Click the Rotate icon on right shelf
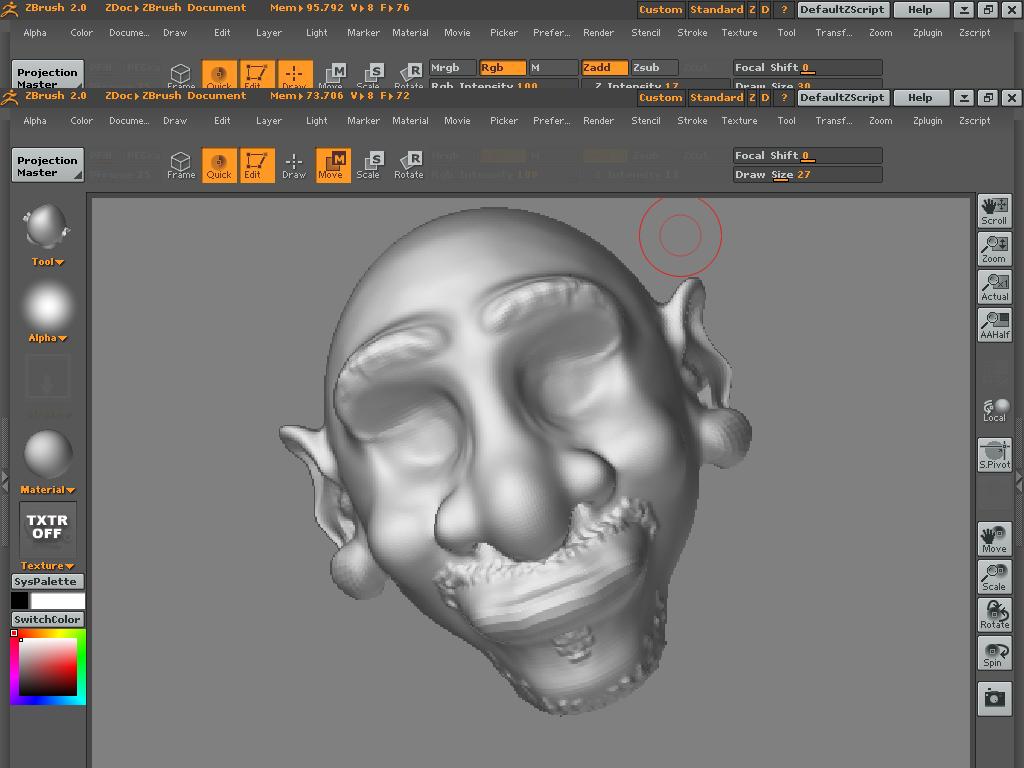Screen dimensions: 1024x768 coord(995,615)
